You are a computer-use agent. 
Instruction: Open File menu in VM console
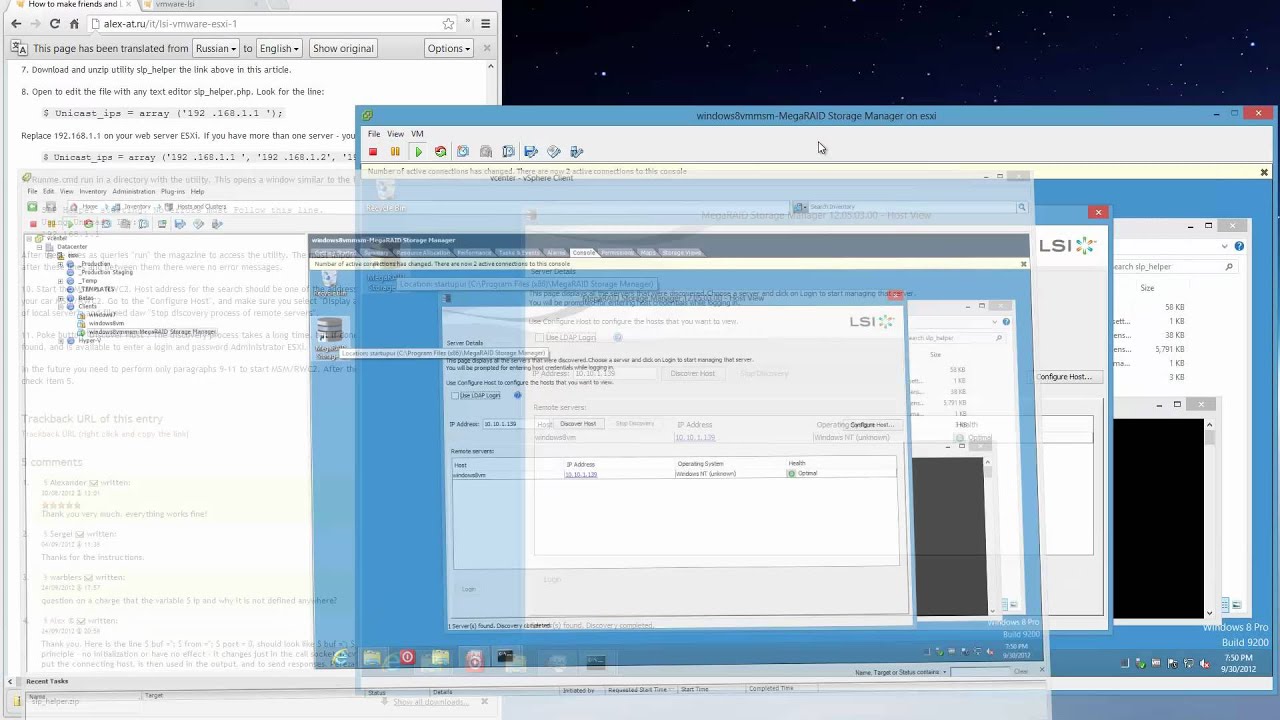coord(374,134)
